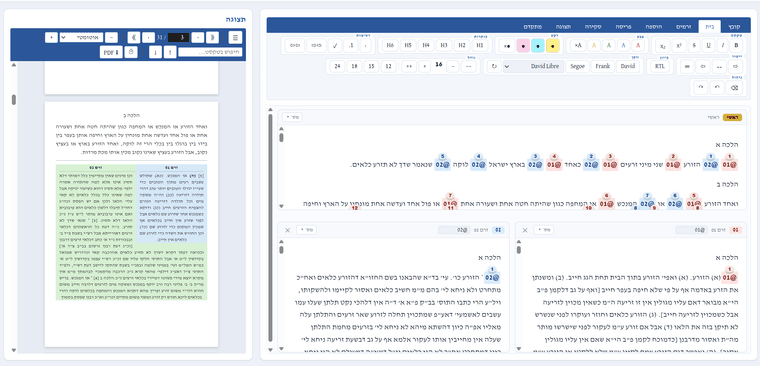Click the print icon in preview toolbar
This screenshot has width=760, height=366.
click(130, 52)
